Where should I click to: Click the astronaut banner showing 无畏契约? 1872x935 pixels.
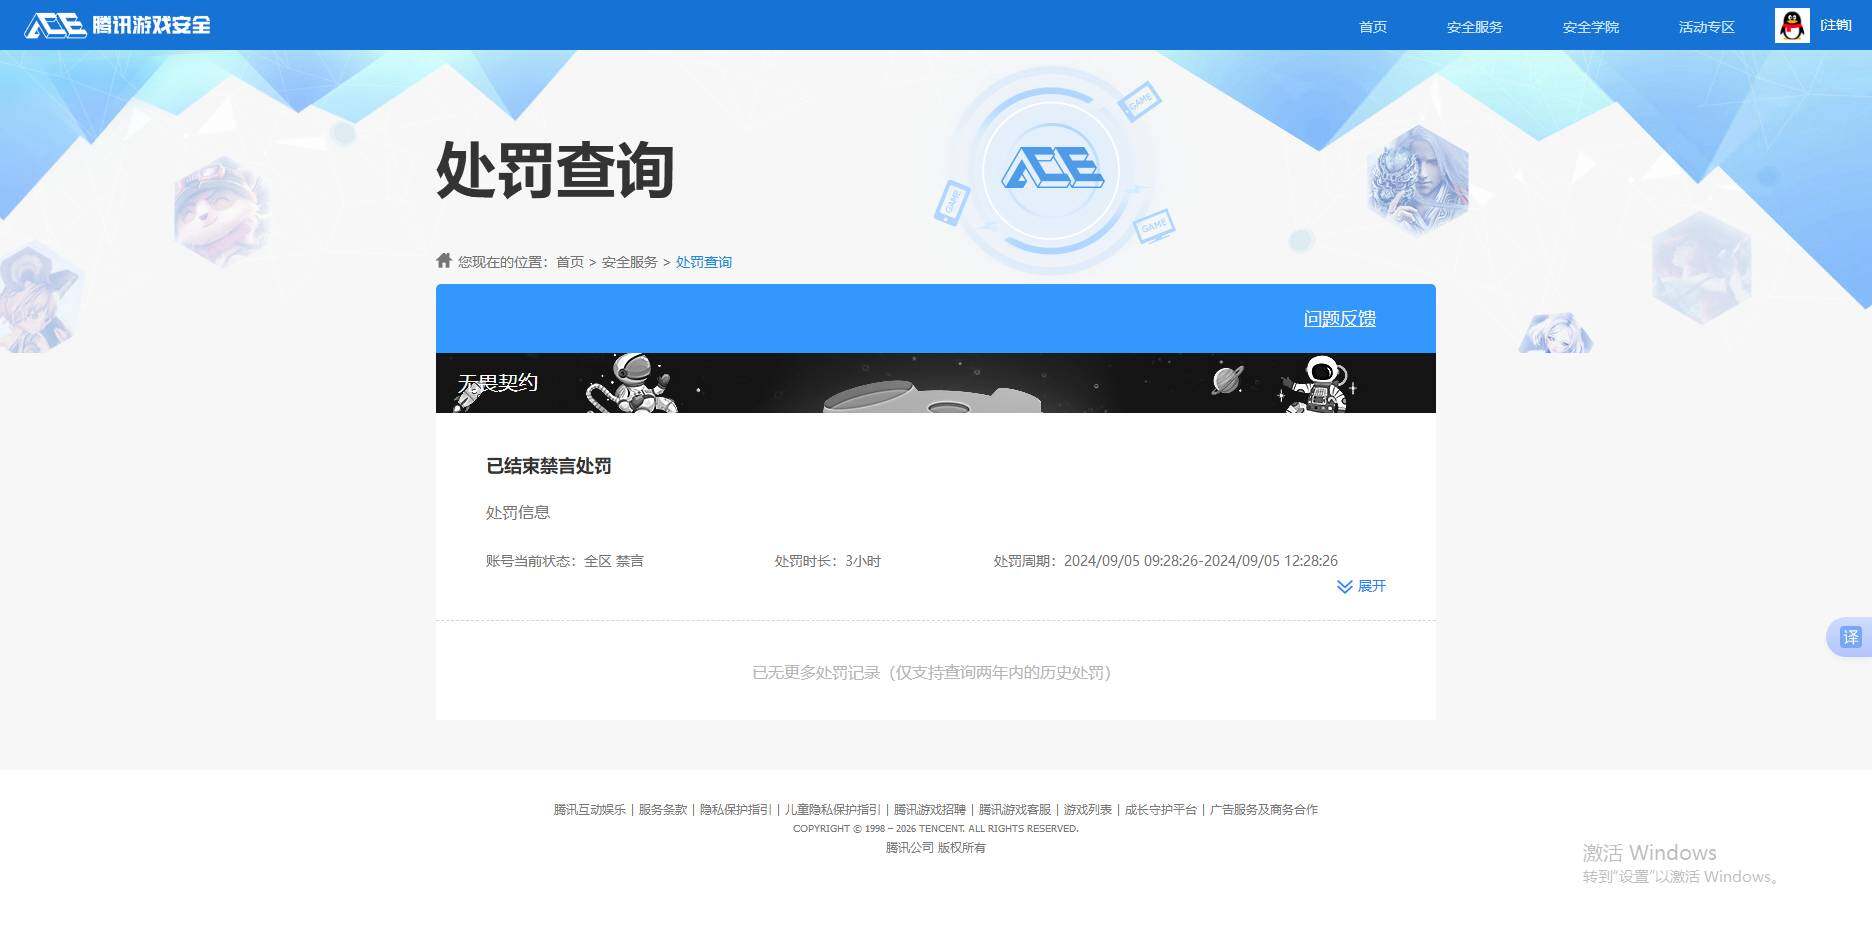[x=934, y=382]
